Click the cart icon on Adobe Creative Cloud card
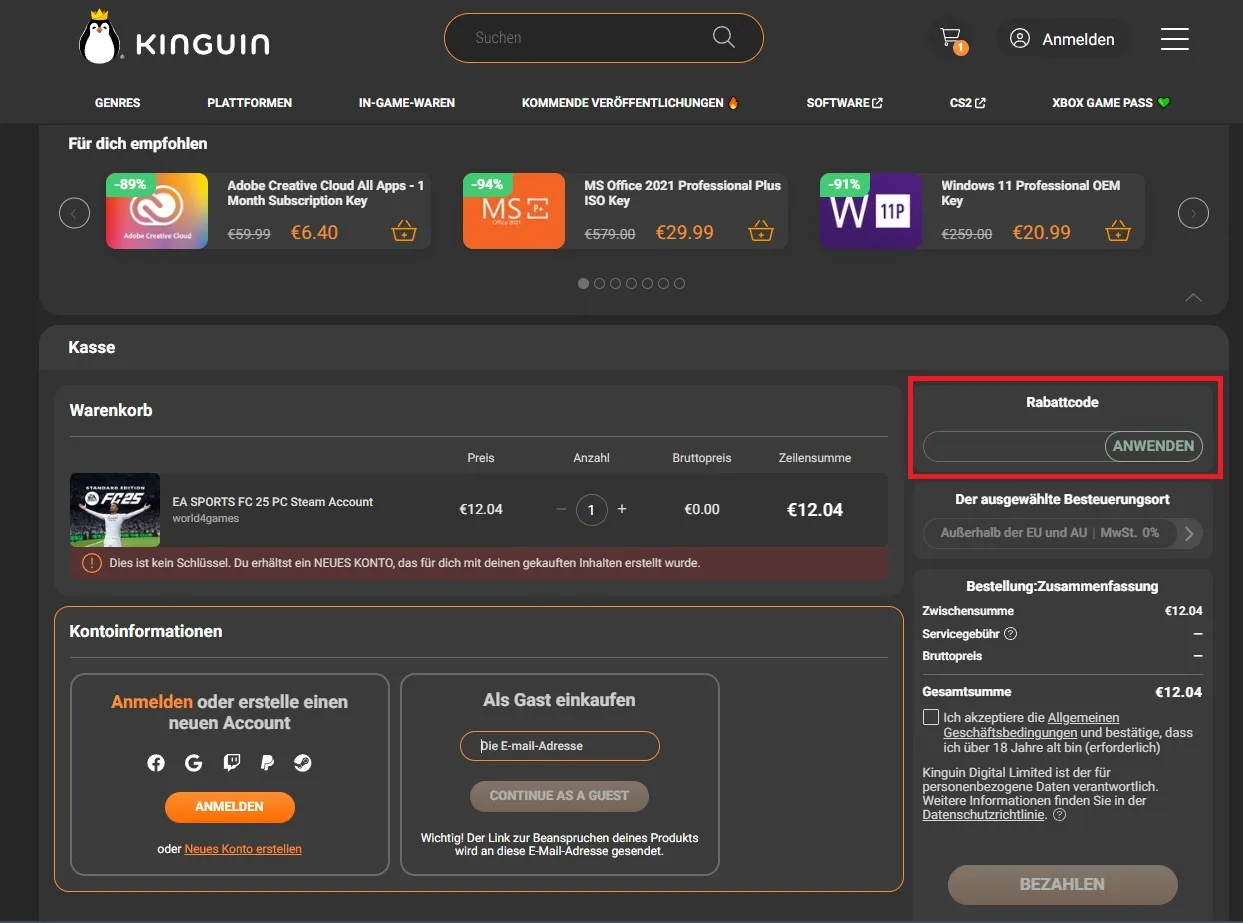The height and width of the screenshot is (923, 1243). pos(404,231)
